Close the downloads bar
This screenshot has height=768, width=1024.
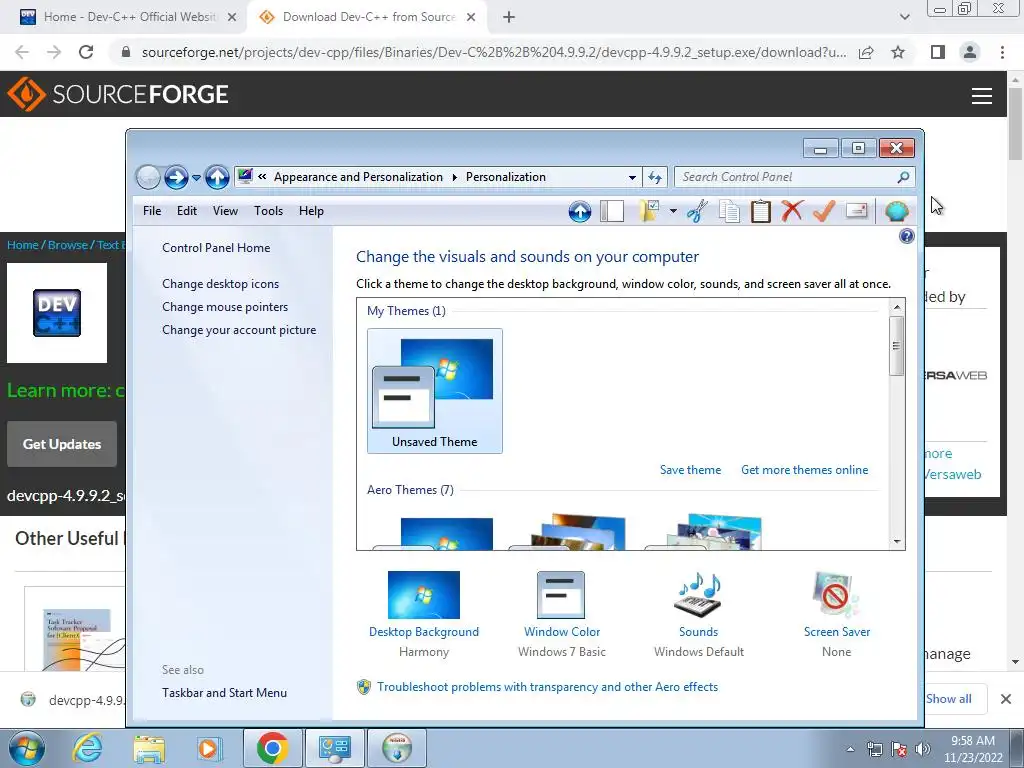[x=1006, y=699]
